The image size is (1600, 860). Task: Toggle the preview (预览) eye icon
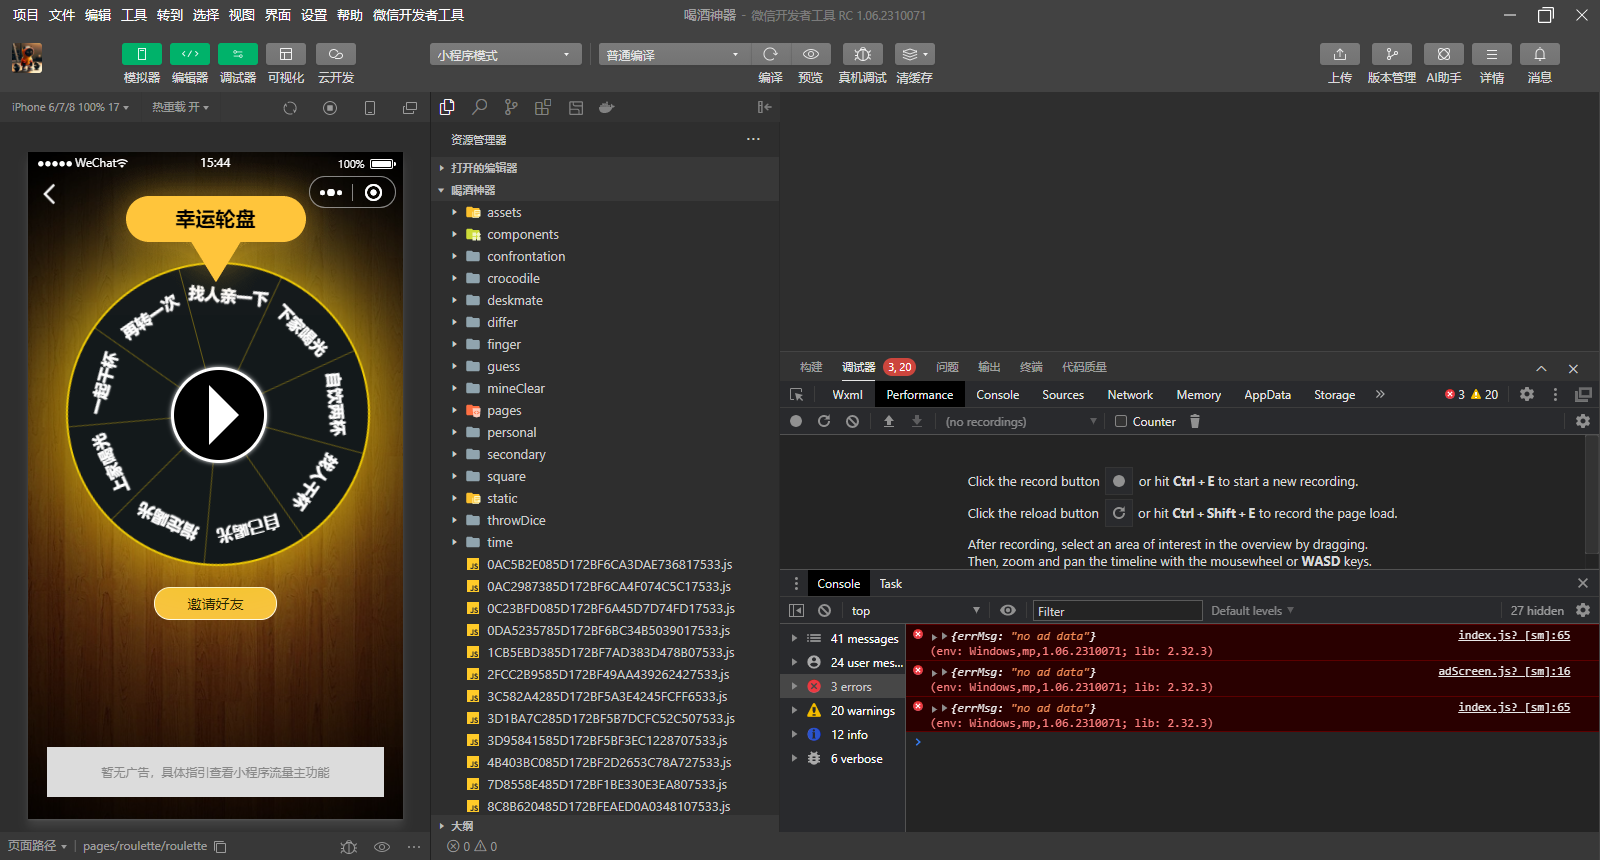coord(811,54)
